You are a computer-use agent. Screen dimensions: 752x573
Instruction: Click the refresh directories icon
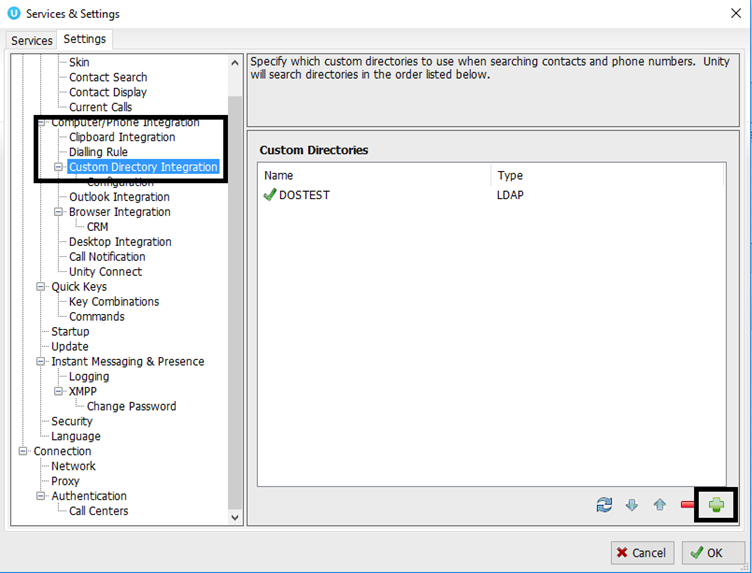pos(604,504)
